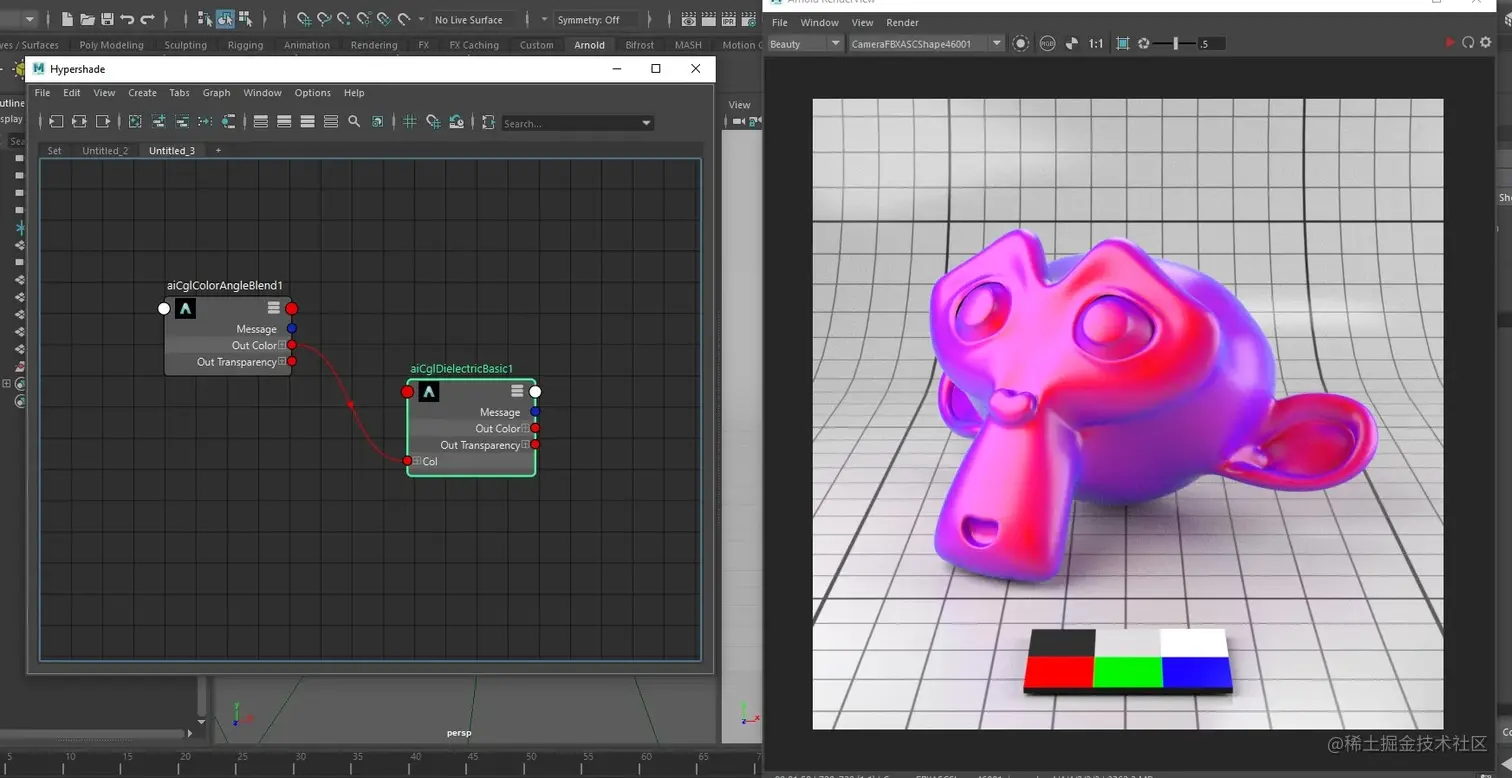Expand Col attribute on aiCglDielectricBasic1
This screenshot has width=1512, height=778.
417,461
